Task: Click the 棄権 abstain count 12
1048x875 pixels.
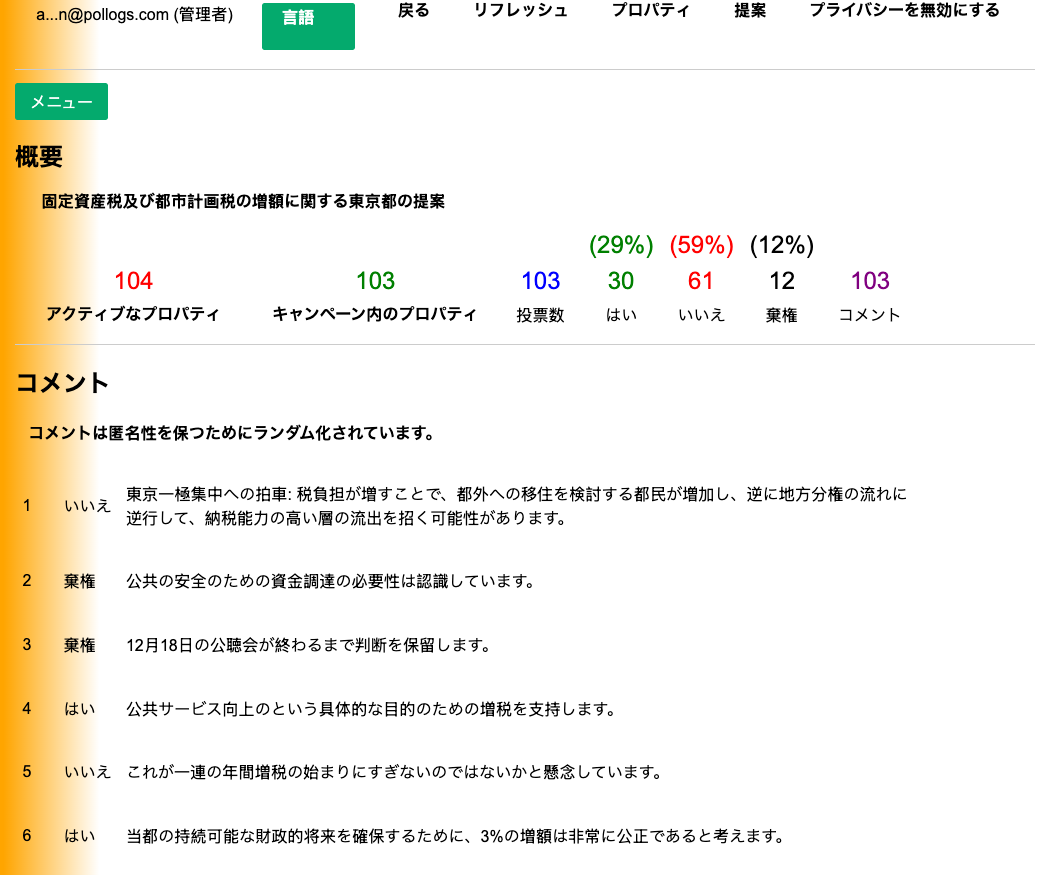Action: (x=781, y=281)
